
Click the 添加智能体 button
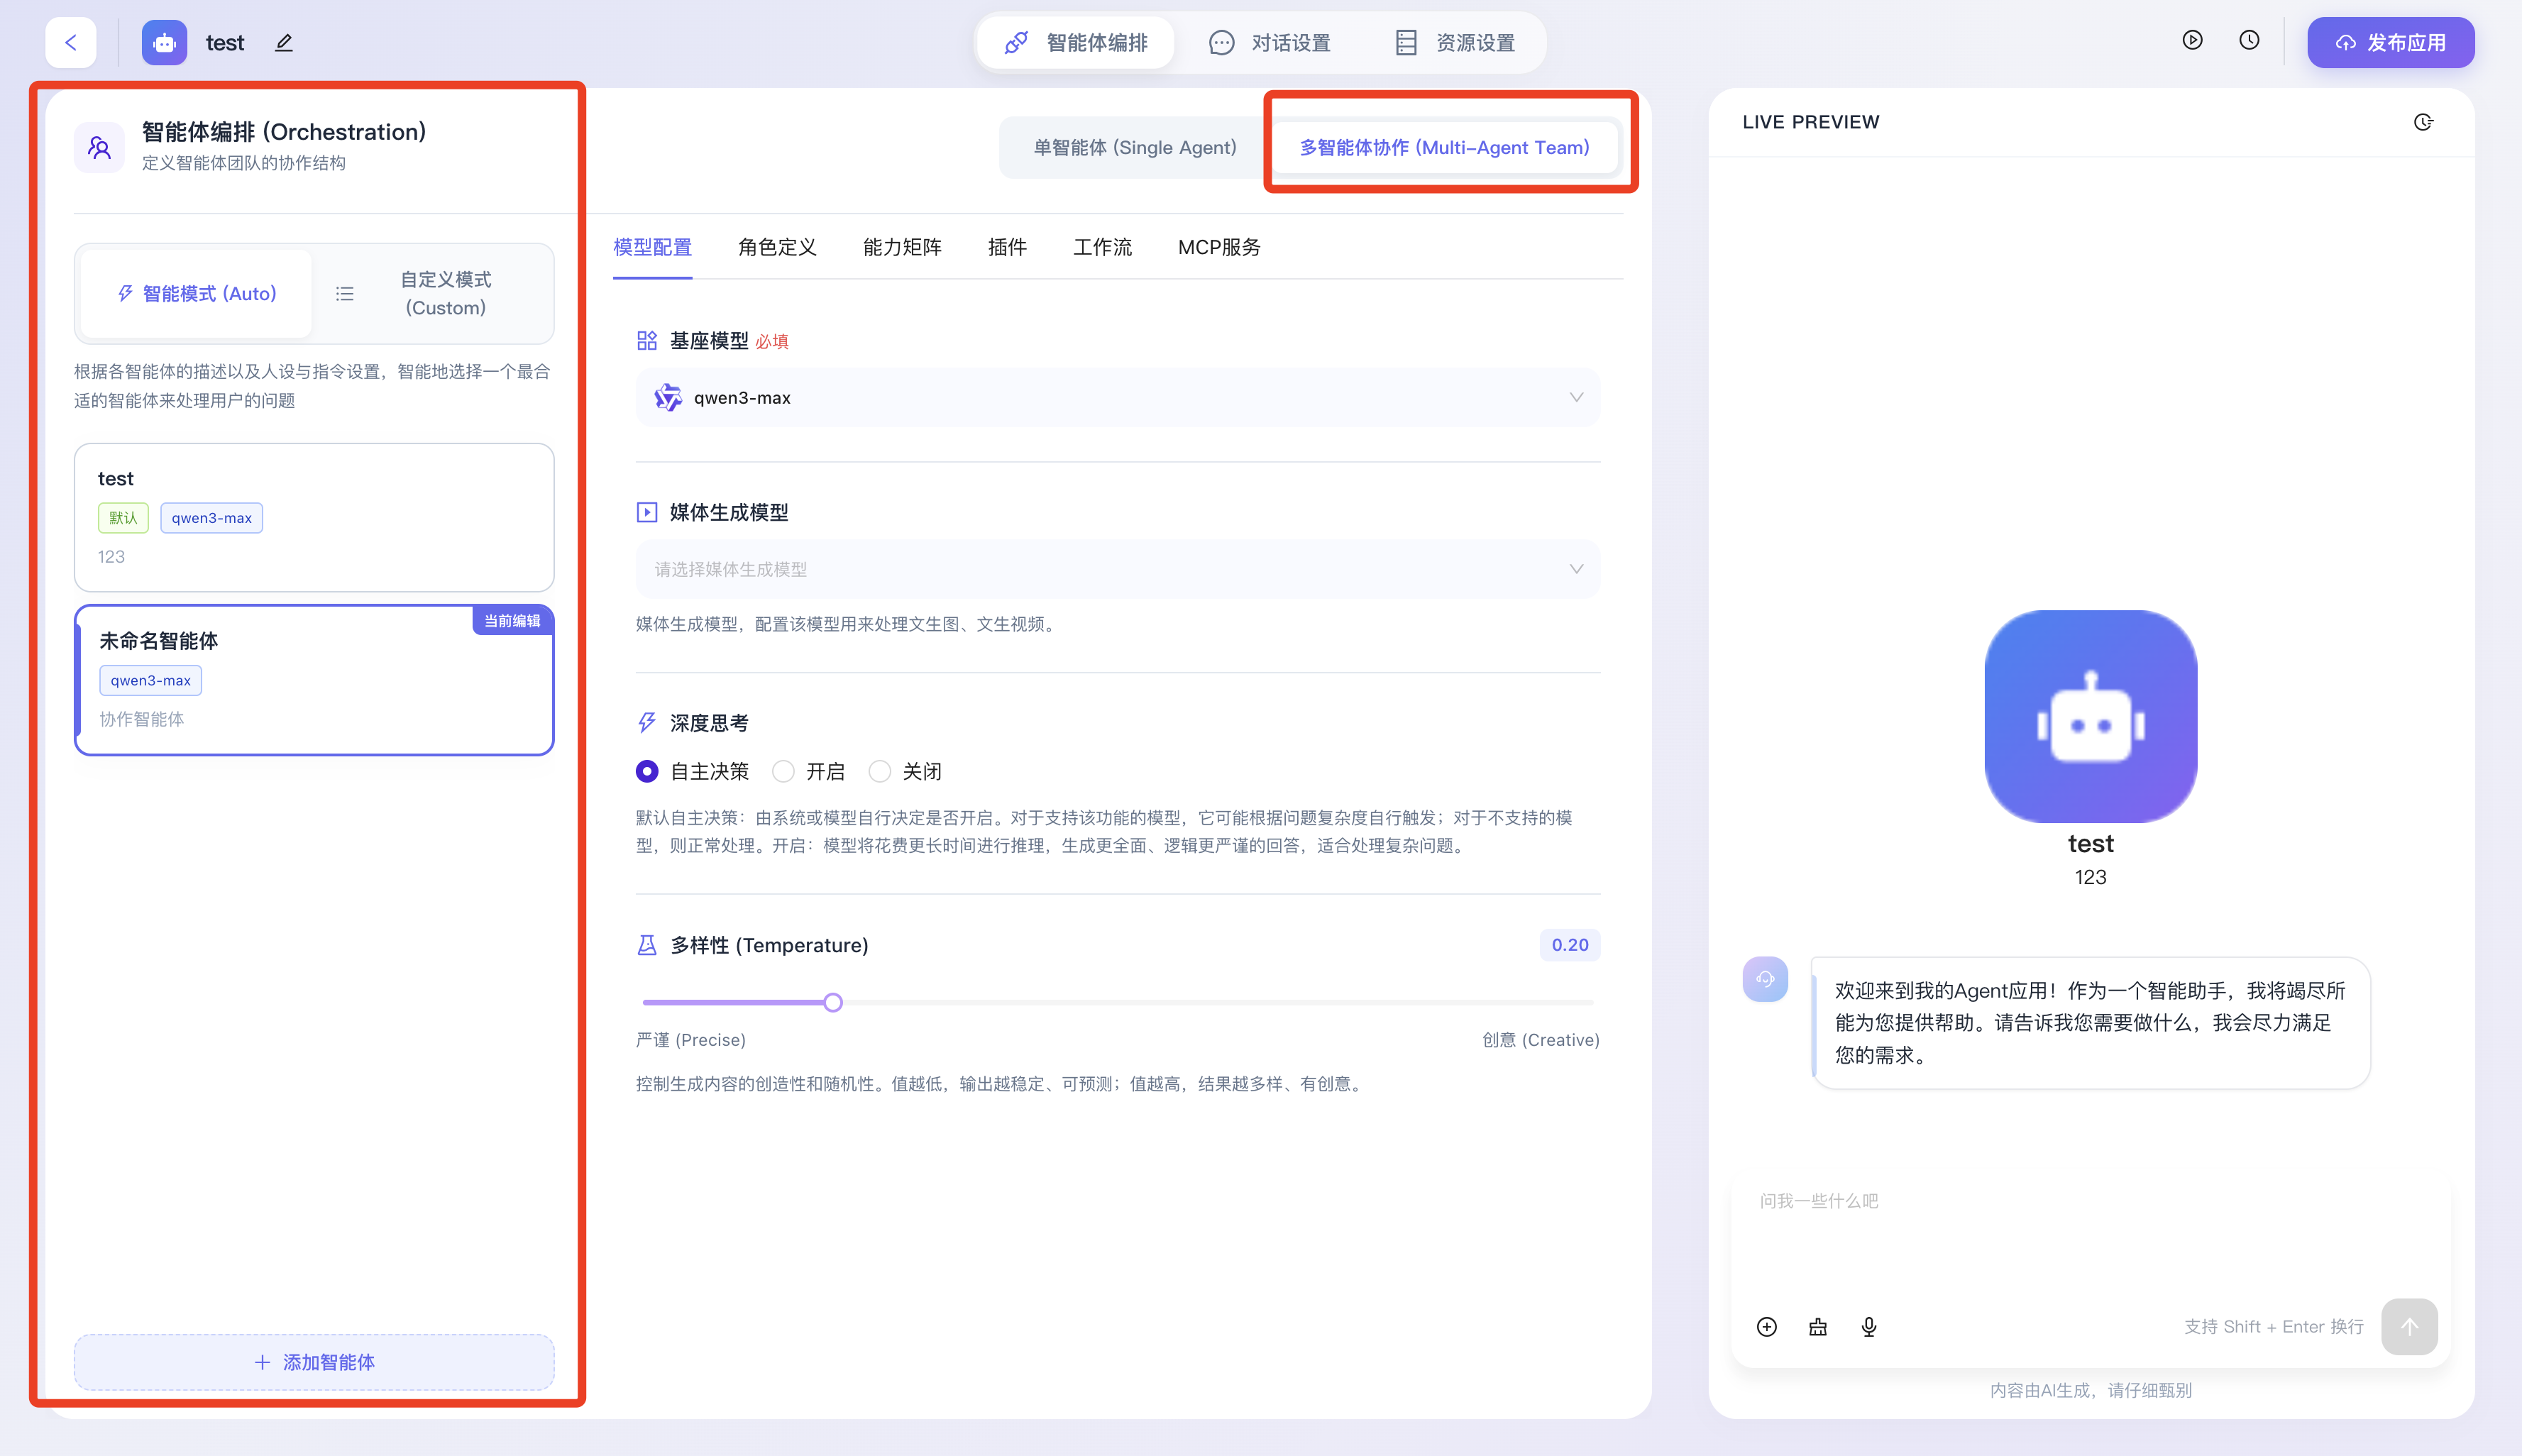click(x=314, y=1362)
